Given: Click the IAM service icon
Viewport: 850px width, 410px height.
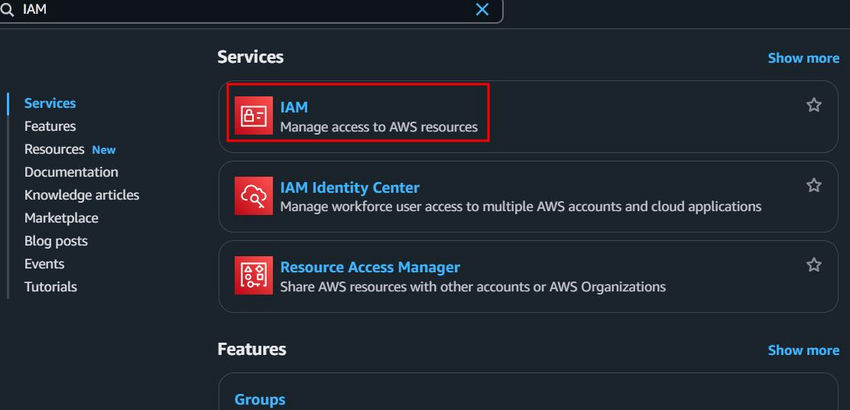Looking at the screenshot, I should [254, 115].
